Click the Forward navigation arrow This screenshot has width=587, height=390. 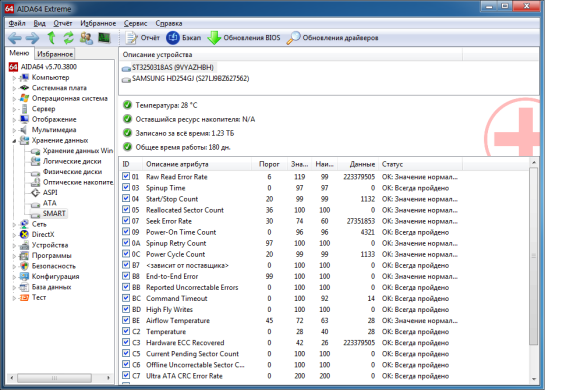click(33, 38)
